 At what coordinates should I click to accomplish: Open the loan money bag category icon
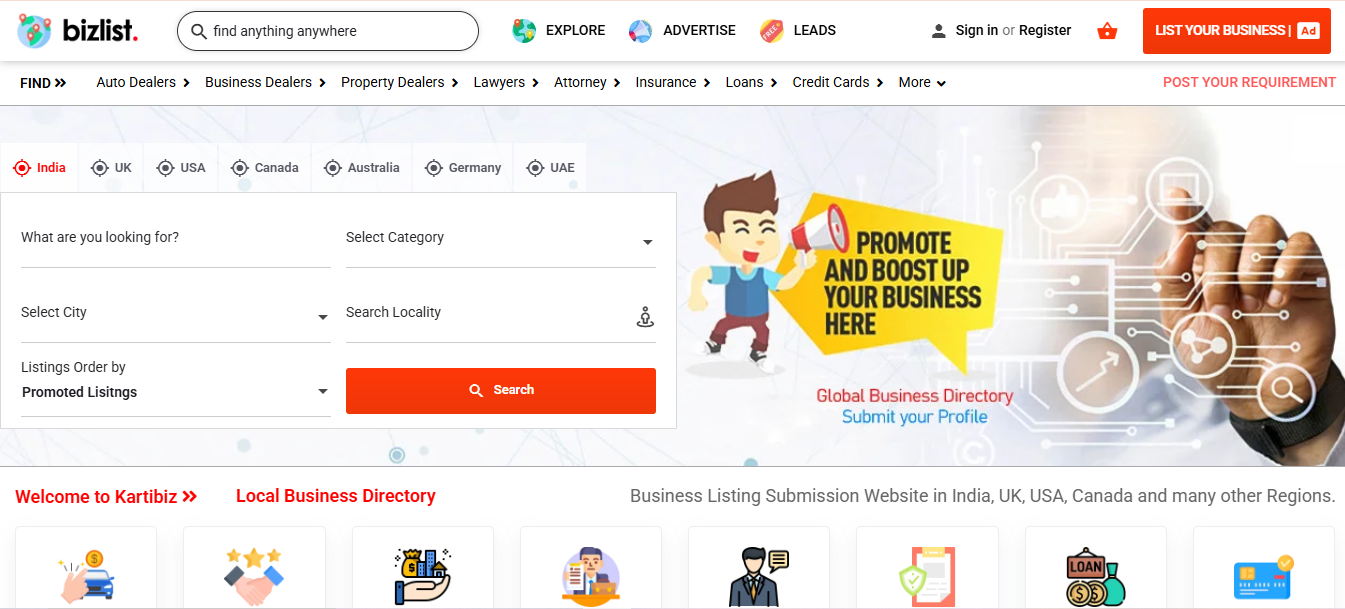tap(1095, 576)
